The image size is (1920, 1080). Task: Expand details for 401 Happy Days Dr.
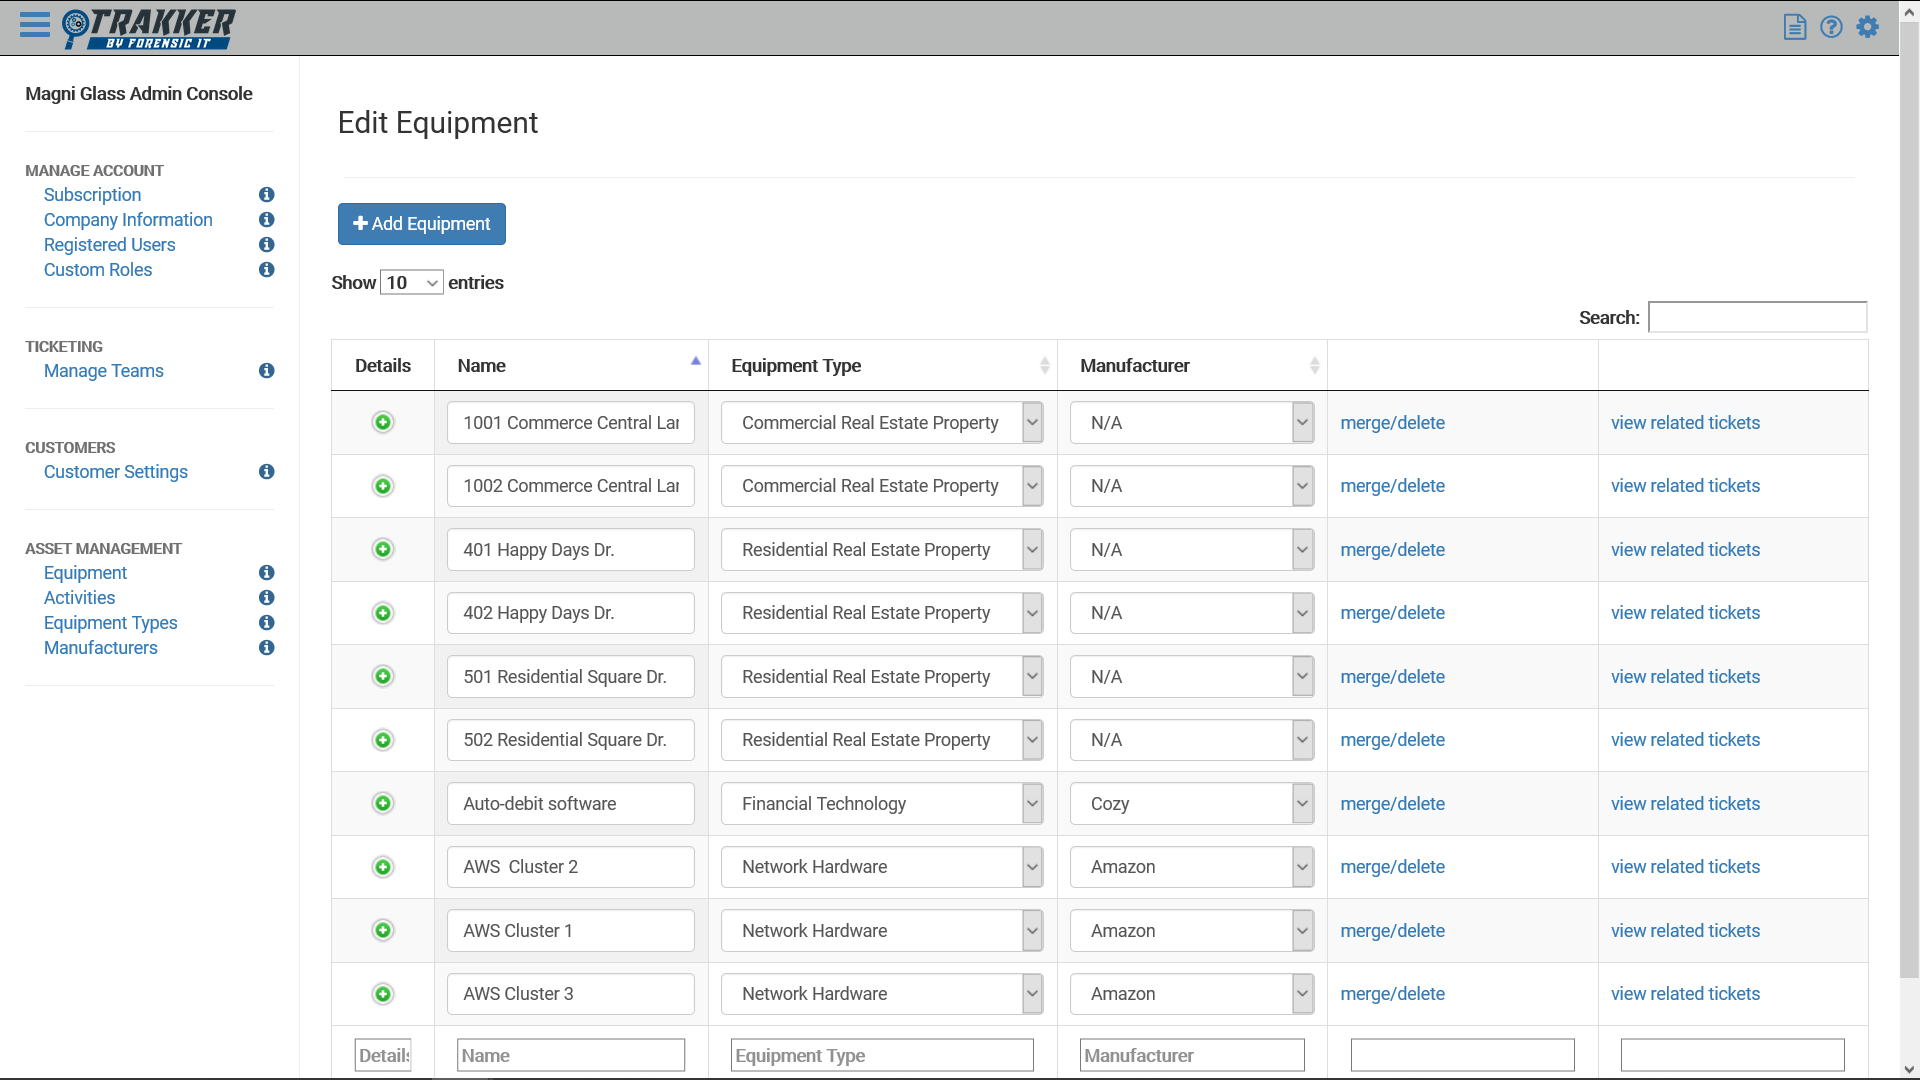(x=383, y=550)
